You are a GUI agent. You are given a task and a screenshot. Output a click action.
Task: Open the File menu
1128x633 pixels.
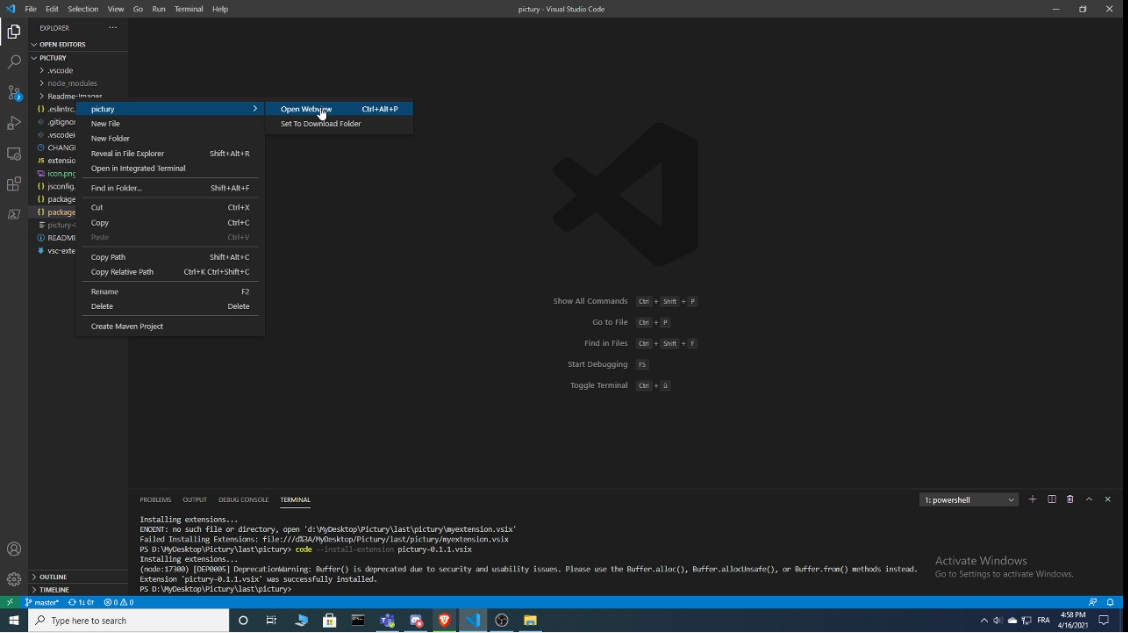point(30,9)
